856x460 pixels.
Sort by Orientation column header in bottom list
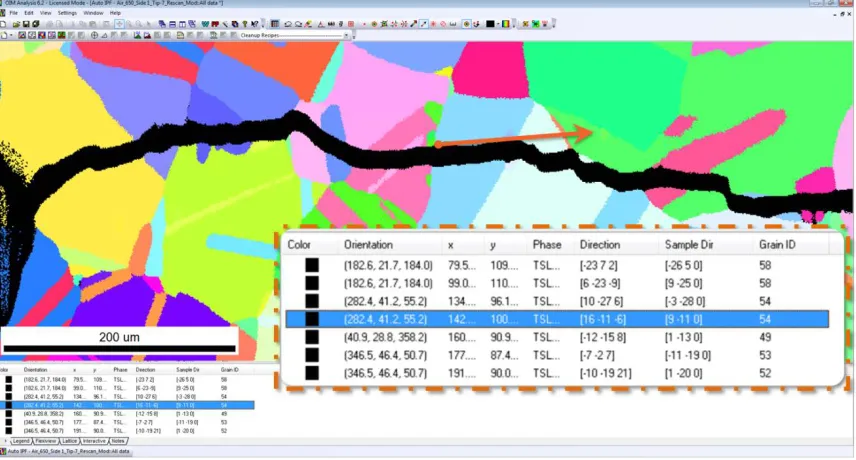point(35,370)
